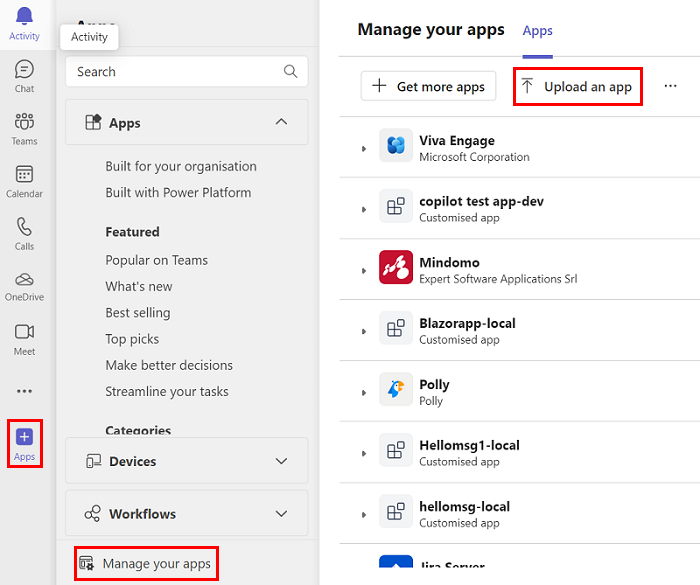This screenshot has width=700, height=585.
Task: Collapse the Apps section chevron
Action: (281, 121)
